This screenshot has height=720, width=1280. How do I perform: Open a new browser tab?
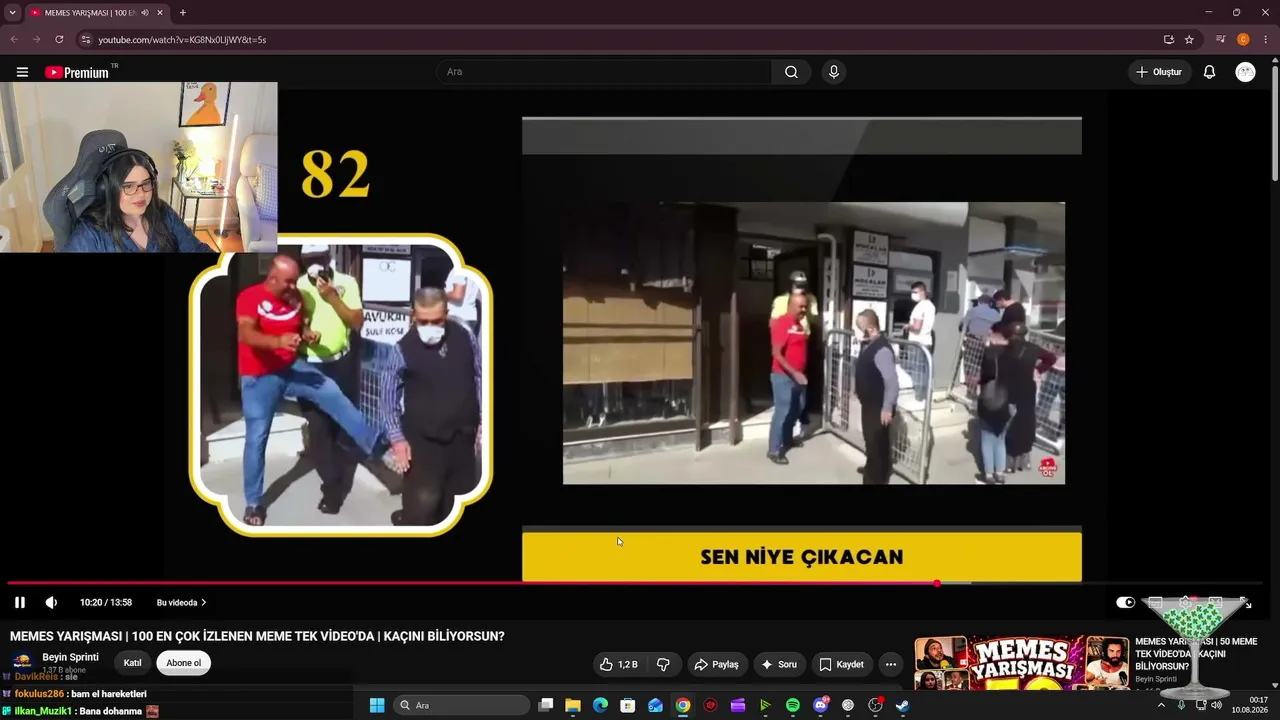(x=182, y=13)
